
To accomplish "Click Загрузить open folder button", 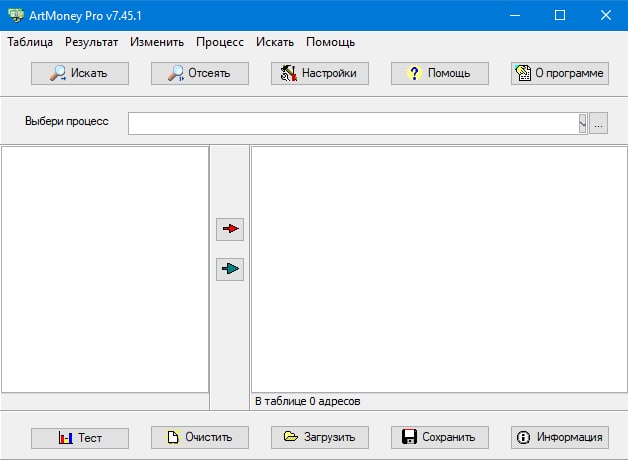I will pyautogui.click(x=320, y=437).
